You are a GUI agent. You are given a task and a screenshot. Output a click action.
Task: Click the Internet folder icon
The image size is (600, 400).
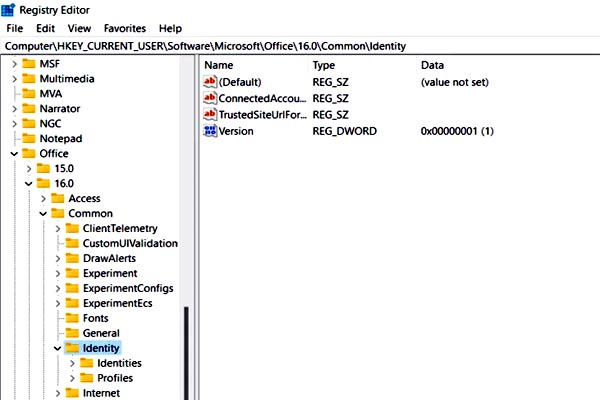(x=72, y=393)
